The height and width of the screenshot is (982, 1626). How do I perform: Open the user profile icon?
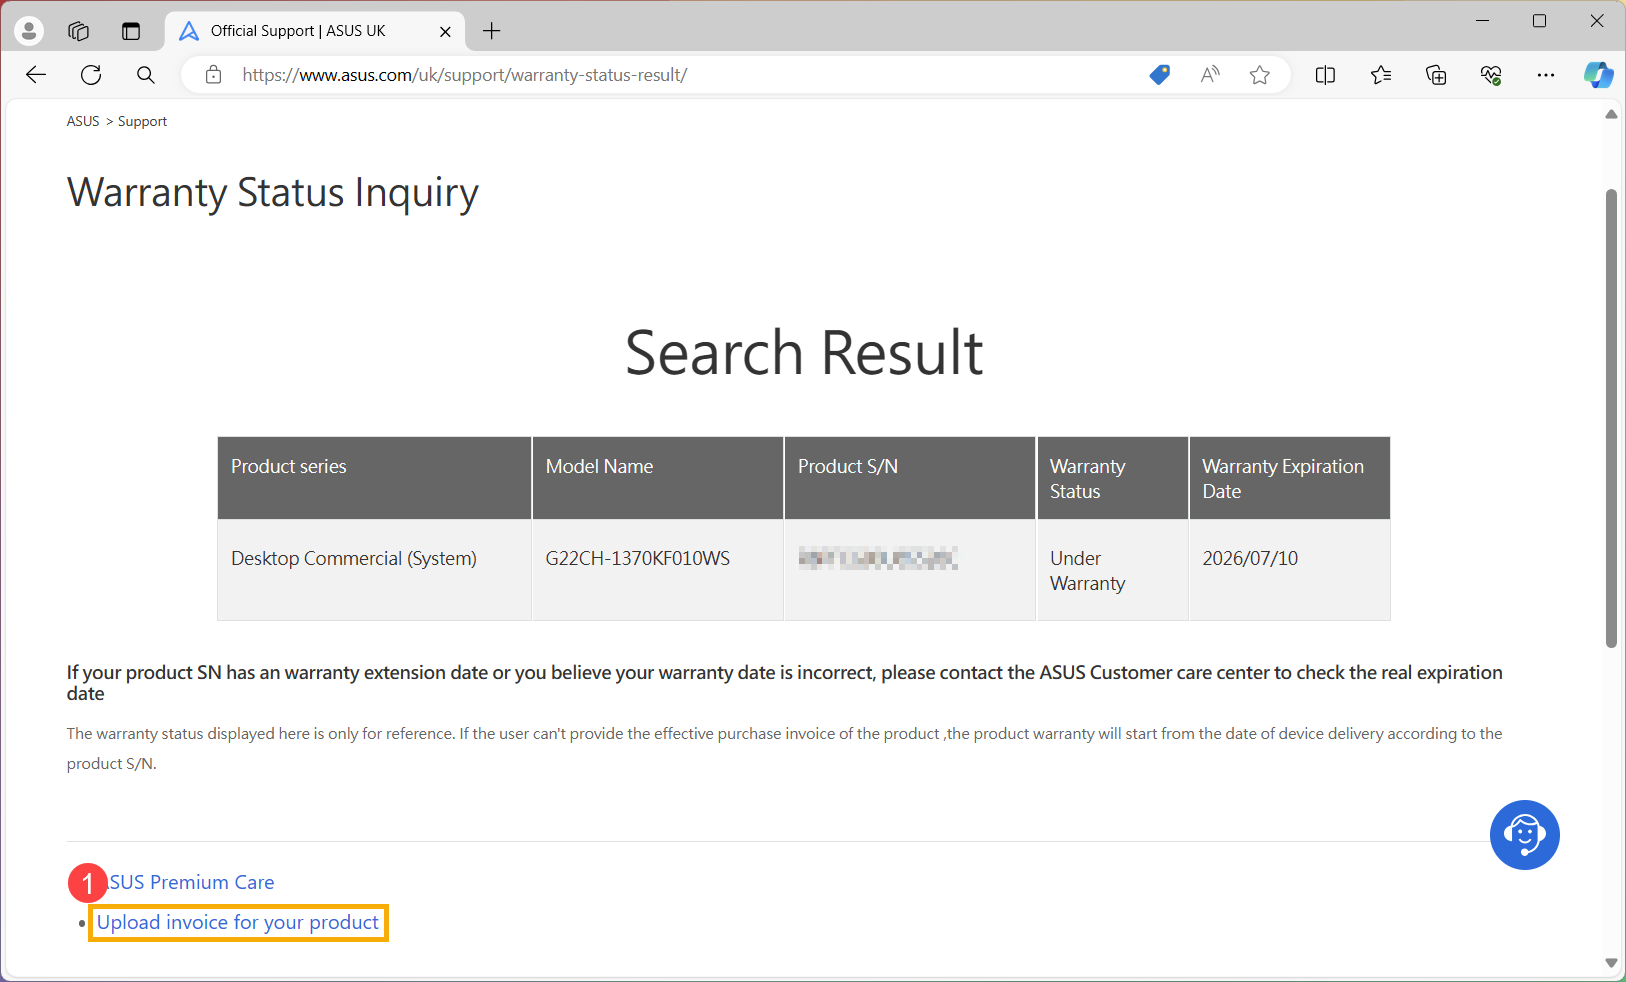click(x=29, y=31)
